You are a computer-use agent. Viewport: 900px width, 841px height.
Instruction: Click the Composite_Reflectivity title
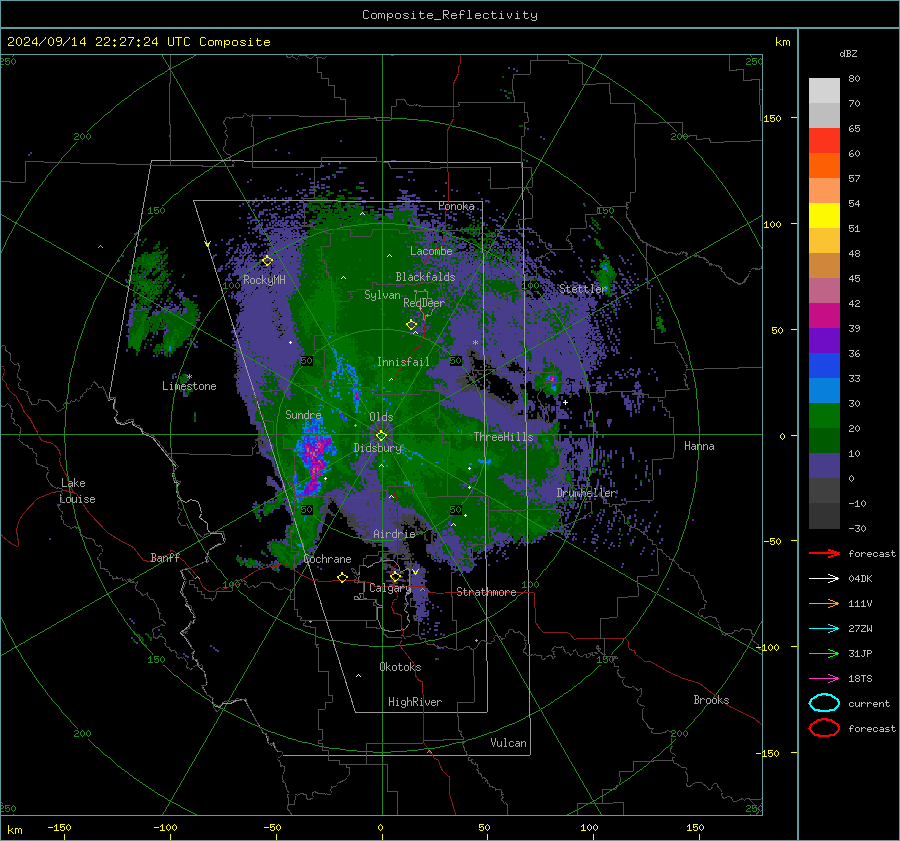click(450, 15)
